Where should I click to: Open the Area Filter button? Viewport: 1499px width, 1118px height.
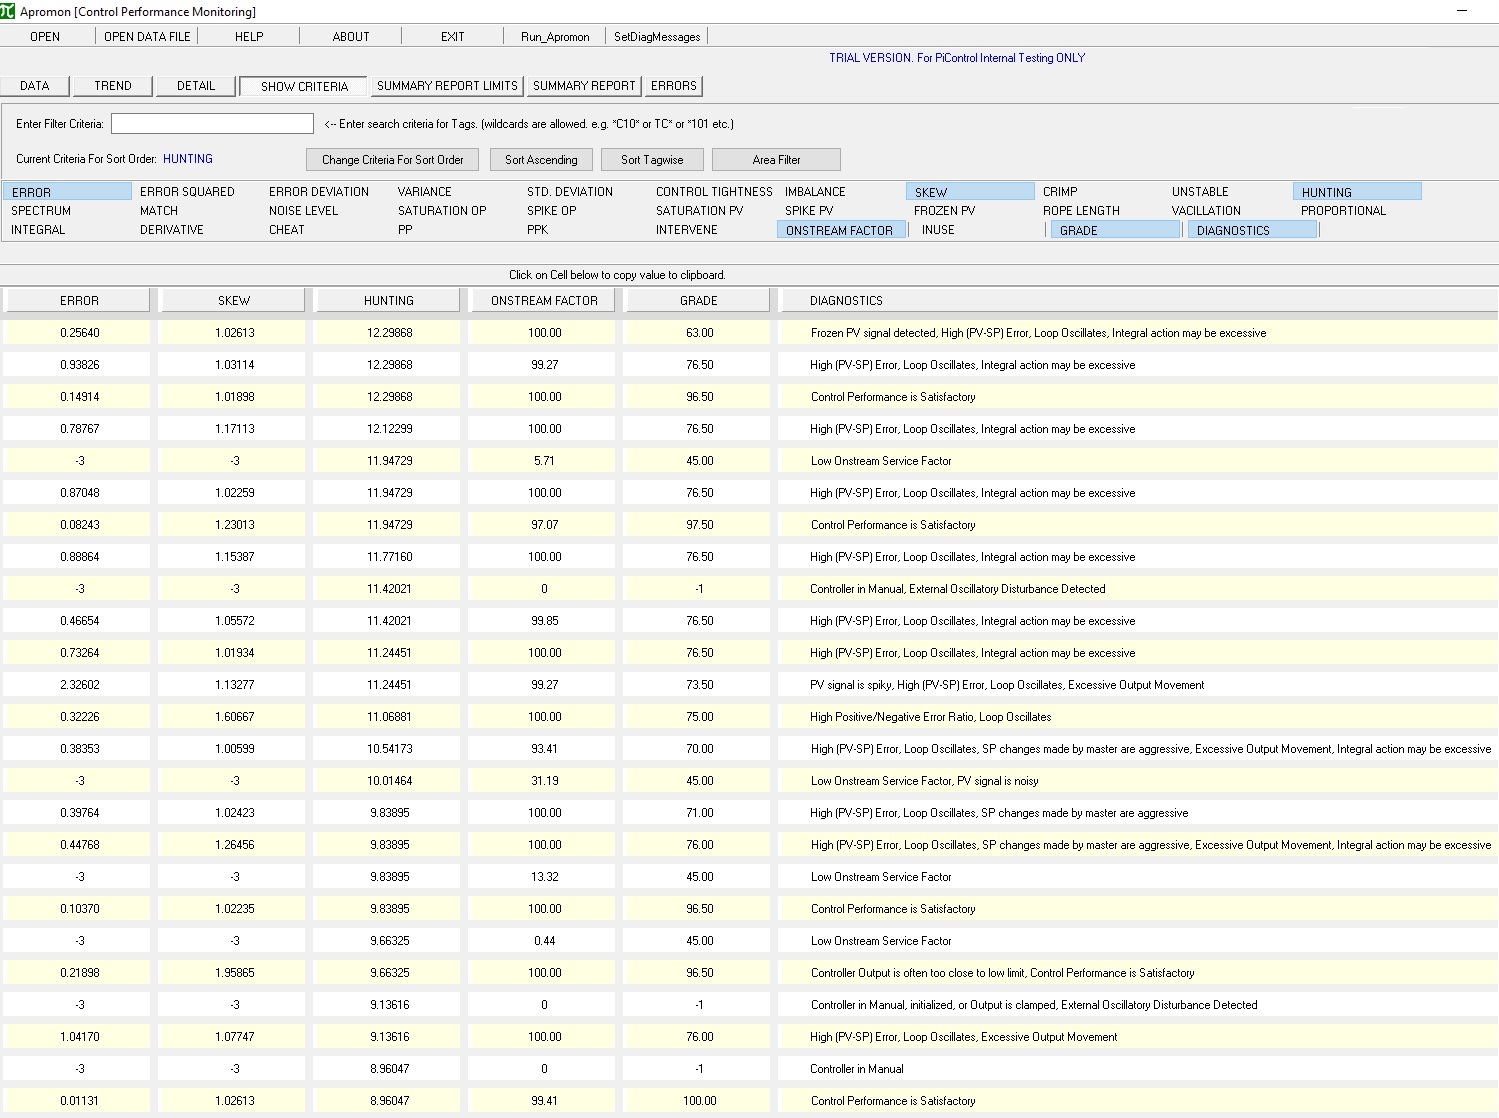coord(776,160)
